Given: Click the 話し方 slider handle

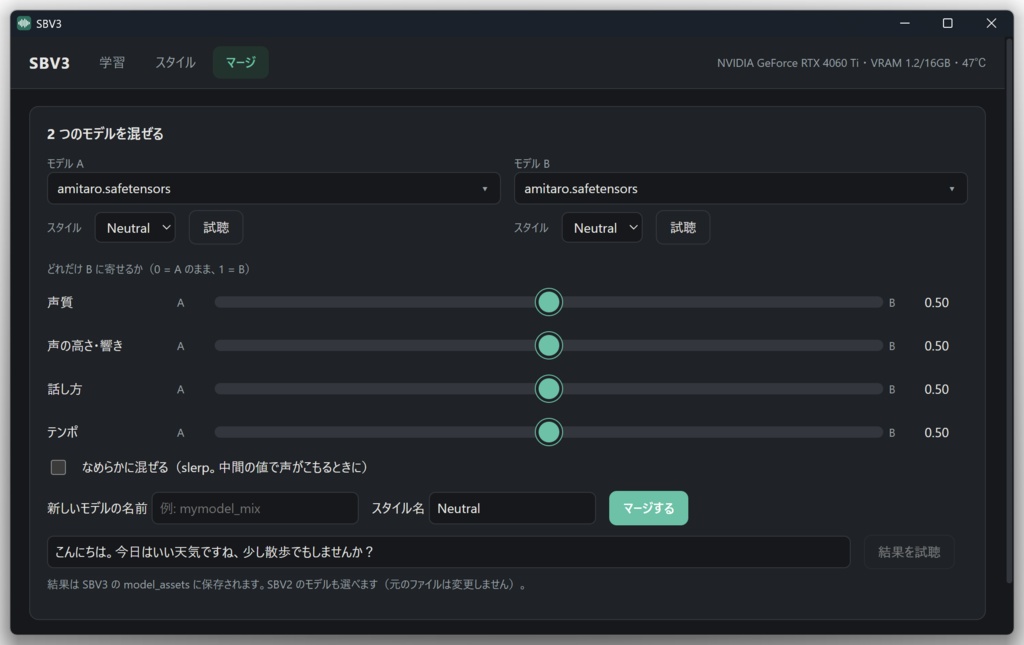Looking at the screenshot, I should [x=549, y=389].
